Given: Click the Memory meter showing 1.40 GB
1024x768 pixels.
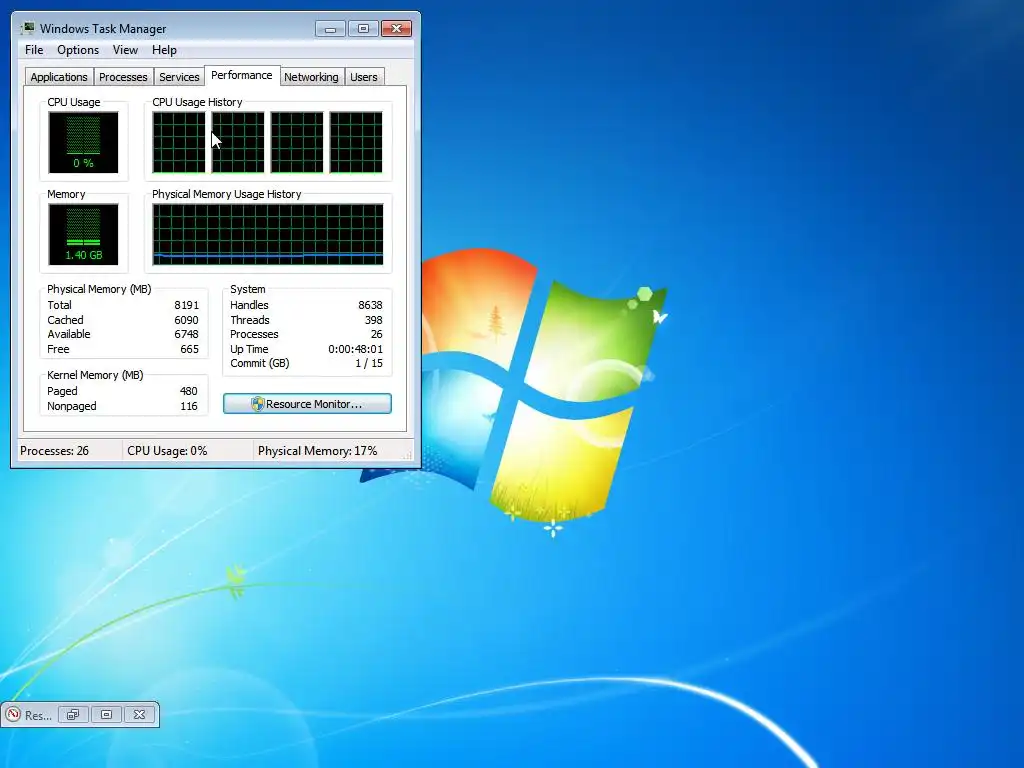Looking at the screenshot, I should (x=83, y=234).
